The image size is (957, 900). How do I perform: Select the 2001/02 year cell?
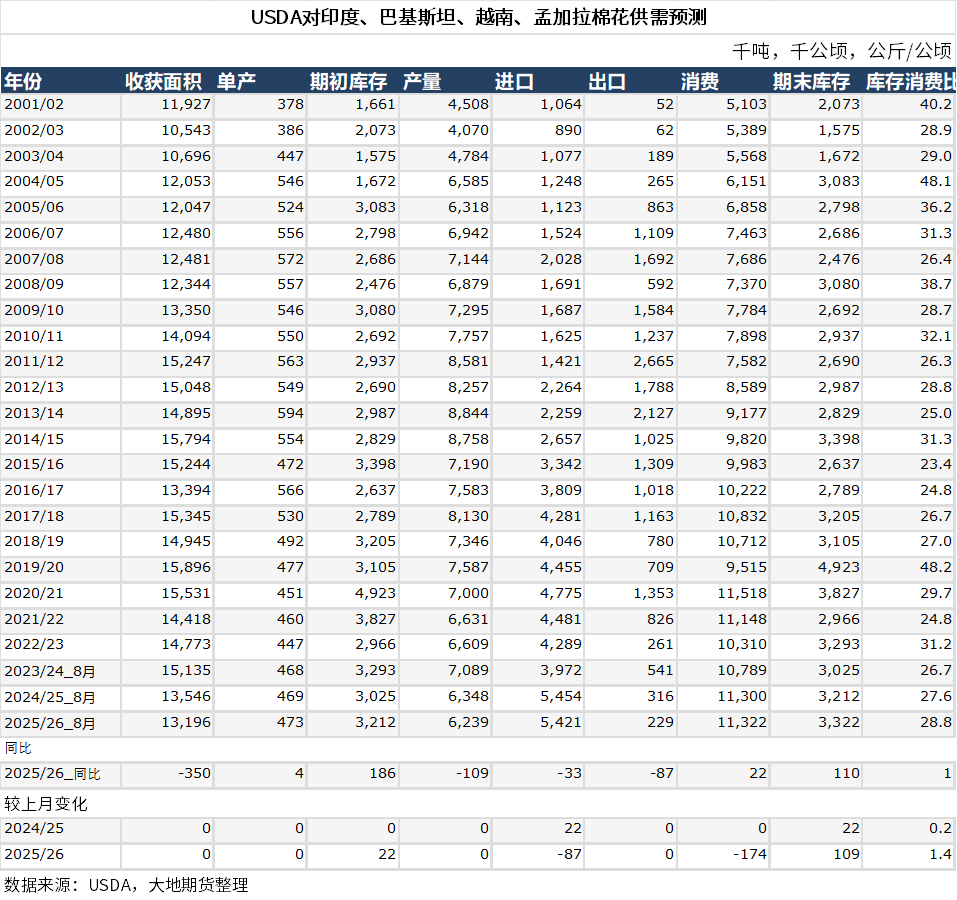pyautogui.click(x=34, y=104)
